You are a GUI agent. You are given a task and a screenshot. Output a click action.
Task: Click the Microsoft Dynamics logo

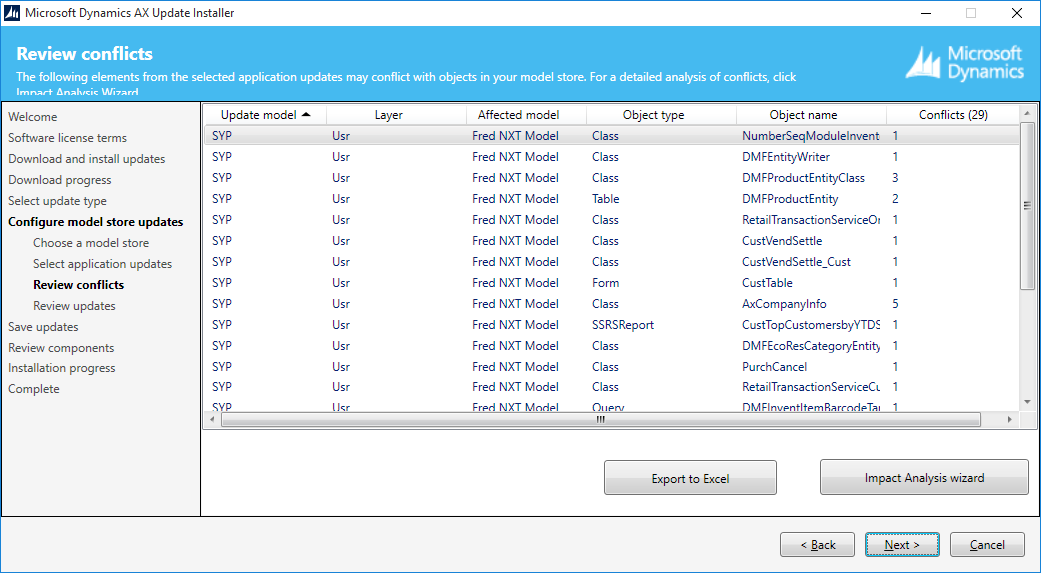tap(965, 64)
